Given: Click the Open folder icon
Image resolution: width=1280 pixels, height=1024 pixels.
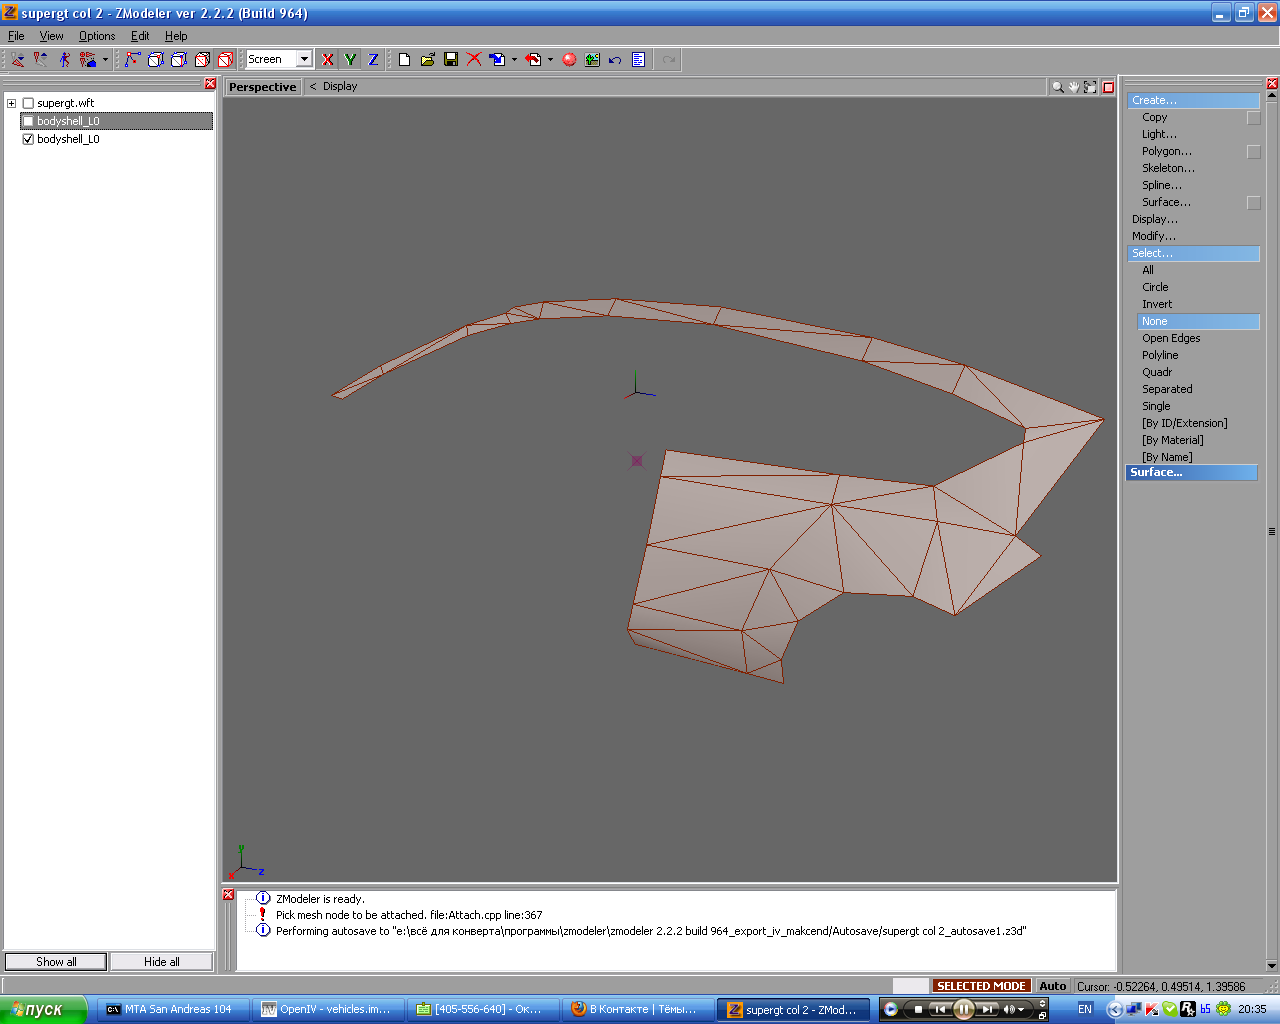Looking at the screenshot, I should click(x=427, y=60).
